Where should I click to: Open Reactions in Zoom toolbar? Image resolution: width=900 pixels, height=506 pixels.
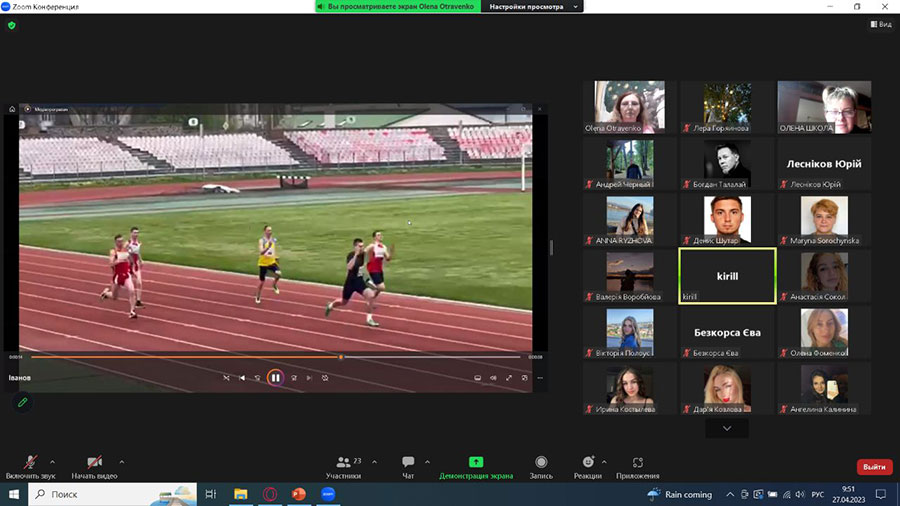pyautogui.click(x=589, y=466)
